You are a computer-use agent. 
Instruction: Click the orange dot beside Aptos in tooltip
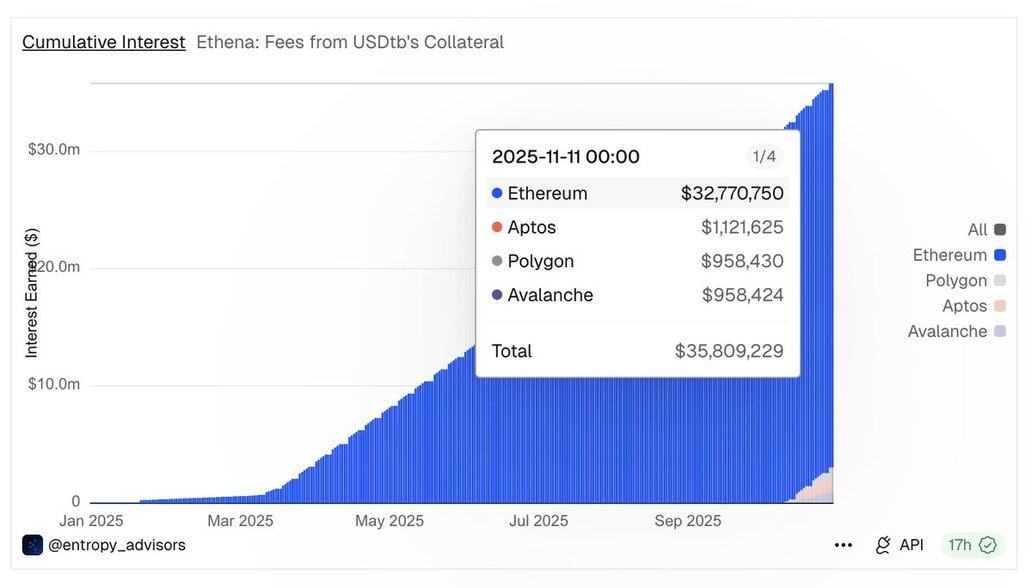[x=497, y=227]
